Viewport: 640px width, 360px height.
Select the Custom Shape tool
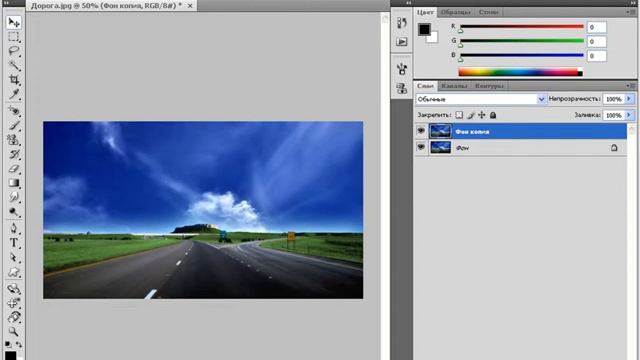click(14, 272)
